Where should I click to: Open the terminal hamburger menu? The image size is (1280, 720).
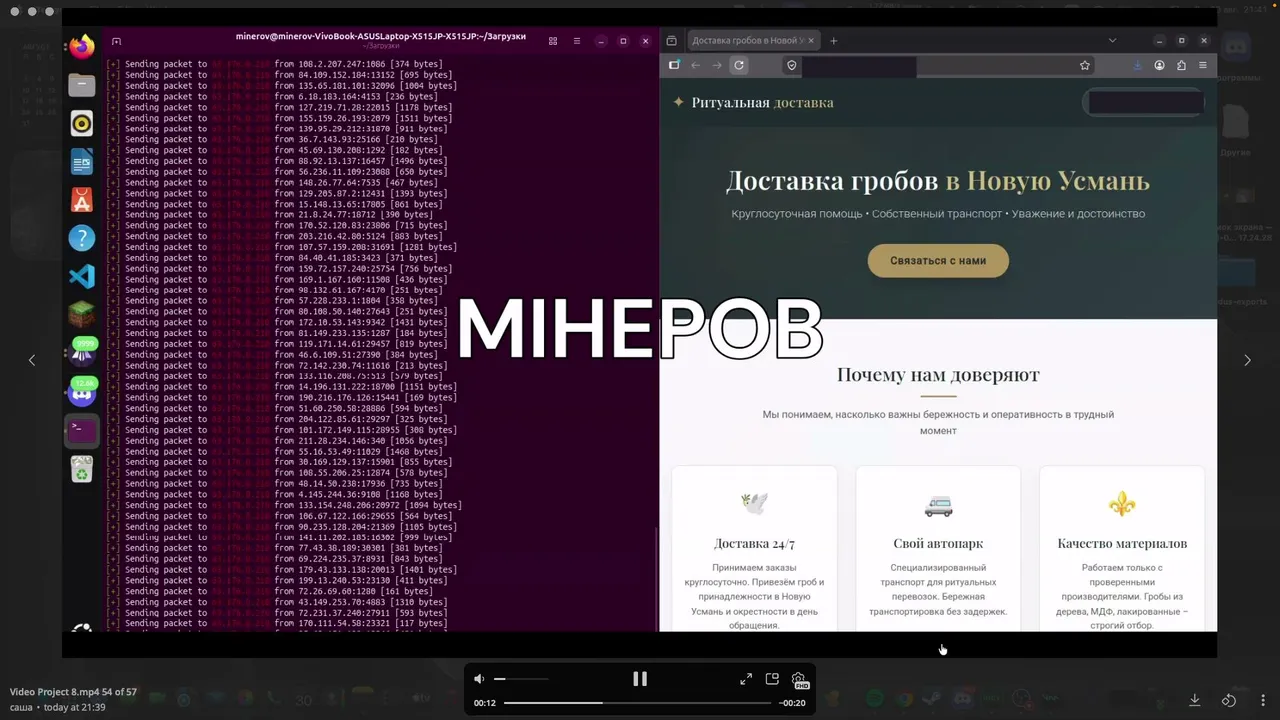576,41
